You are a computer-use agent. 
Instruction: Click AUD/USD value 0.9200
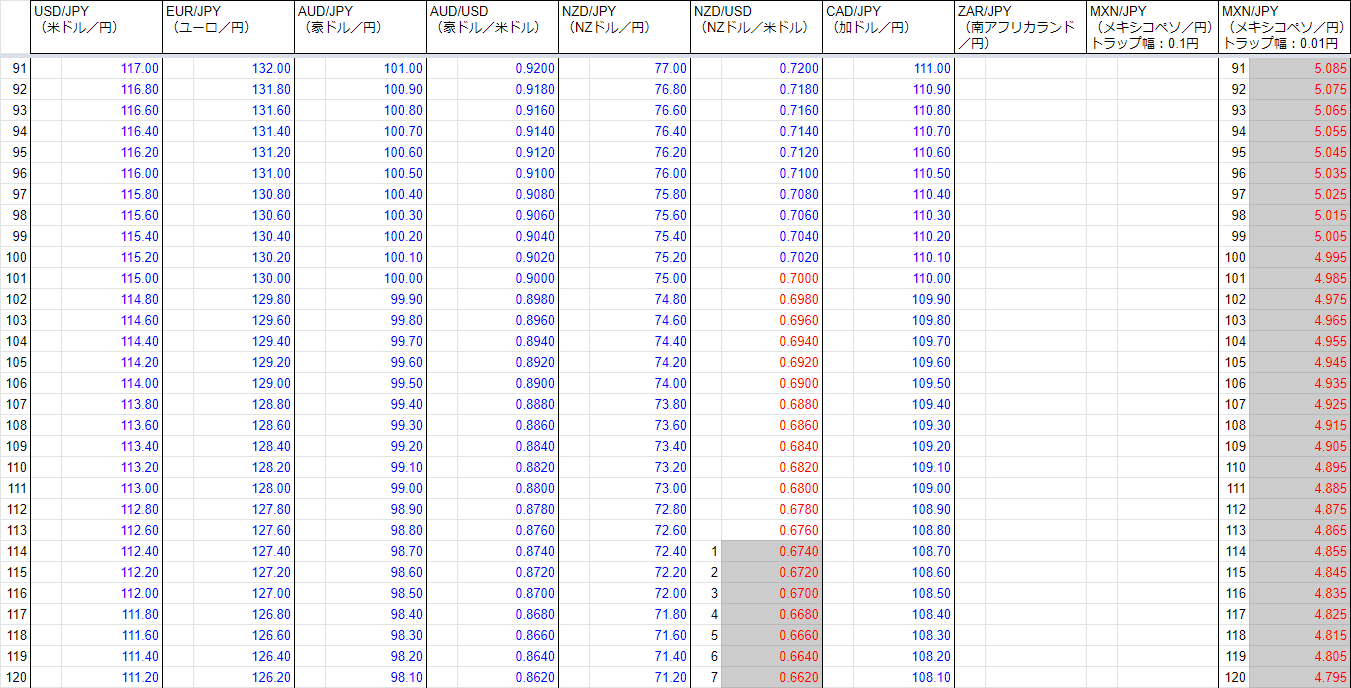[x=506, y=68]
